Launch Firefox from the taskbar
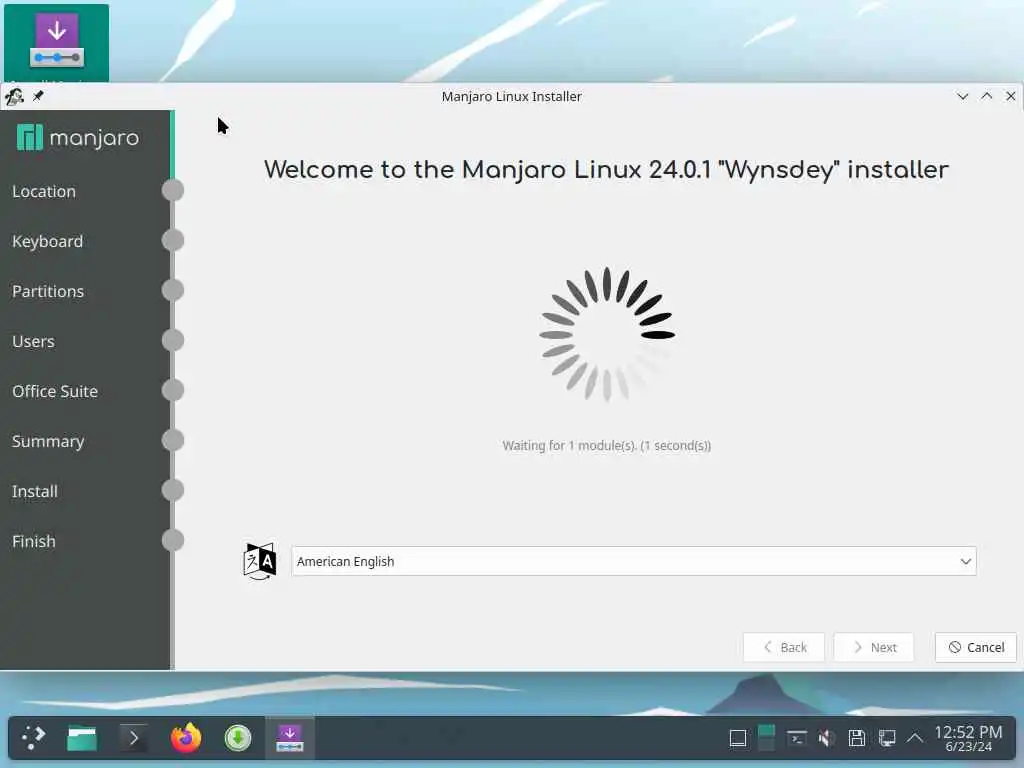 click(186, 738)
